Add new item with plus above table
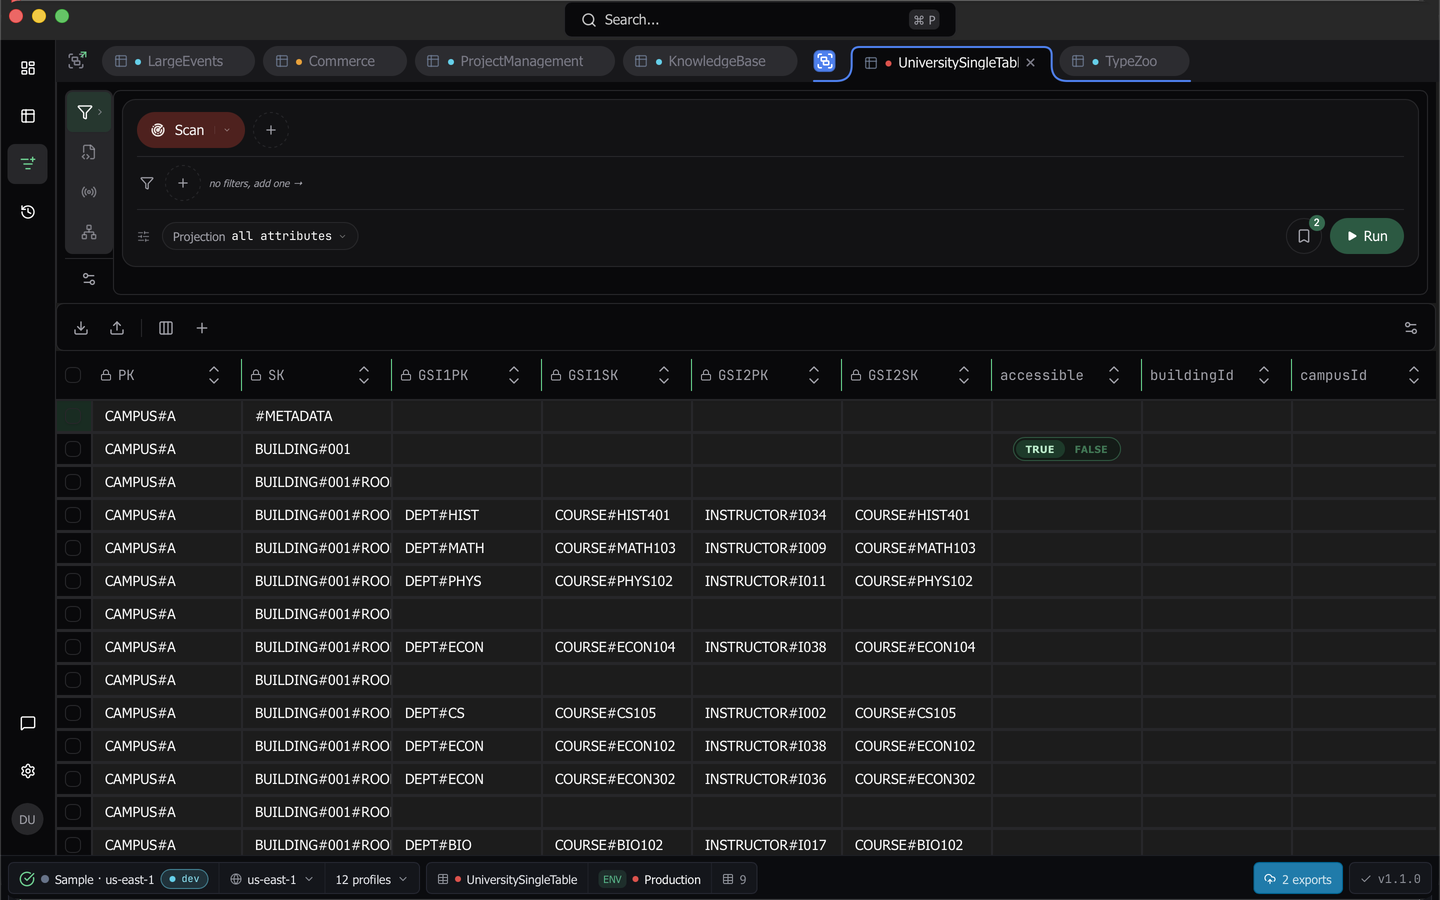The height and width of the screenshot is (900, 1440). click(x=202, y=328)
